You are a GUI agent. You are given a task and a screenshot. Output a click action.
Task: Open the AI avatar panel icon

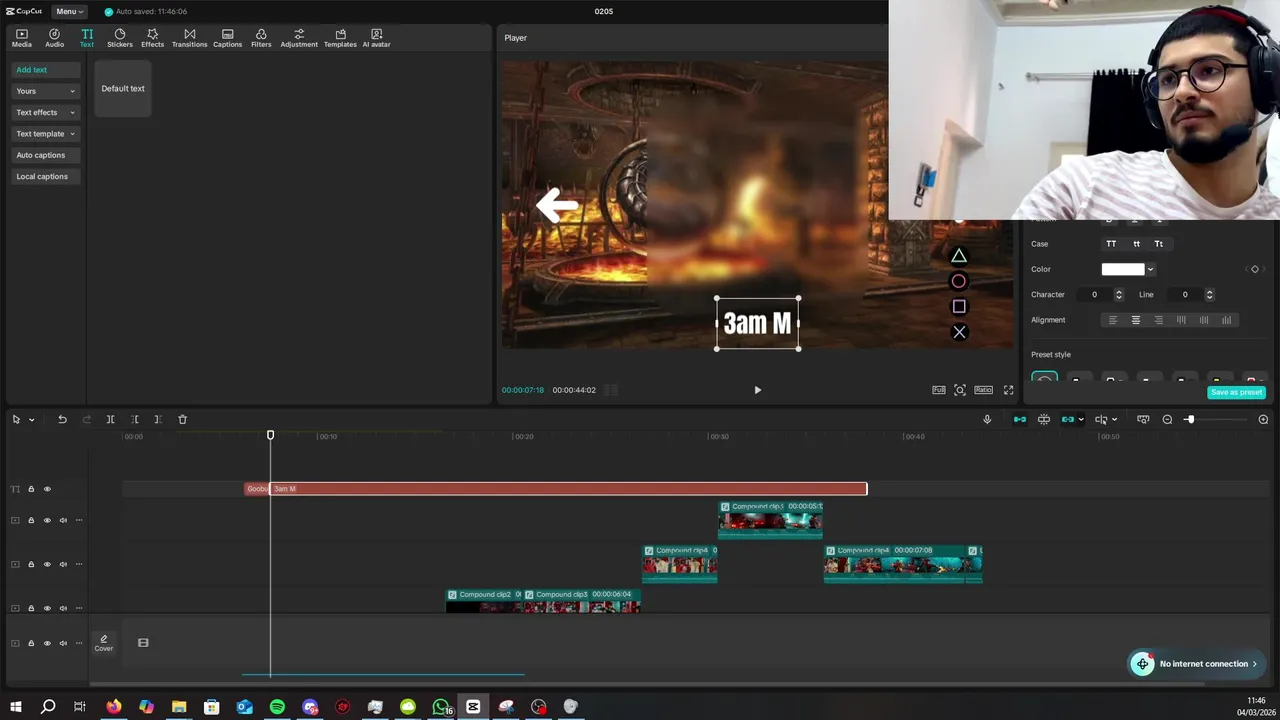pyautogui.click(x=376, y=38)
